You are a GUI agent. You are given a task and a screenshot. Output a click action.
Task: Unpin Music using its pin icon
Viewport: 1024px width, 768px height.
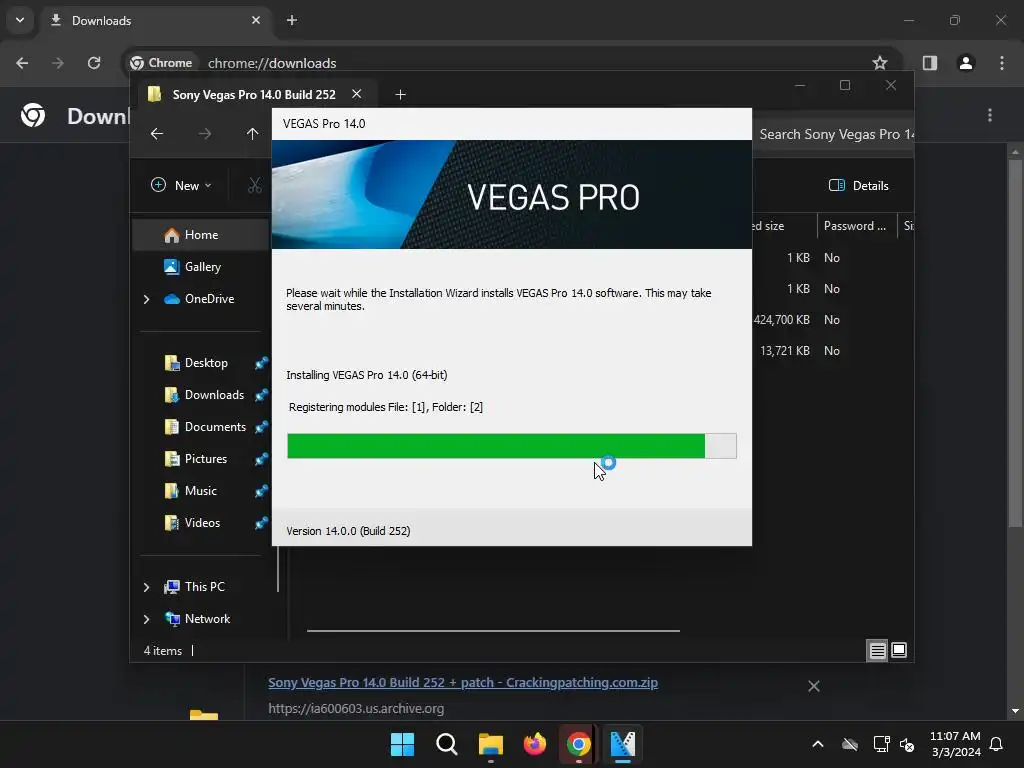(261, 491)
